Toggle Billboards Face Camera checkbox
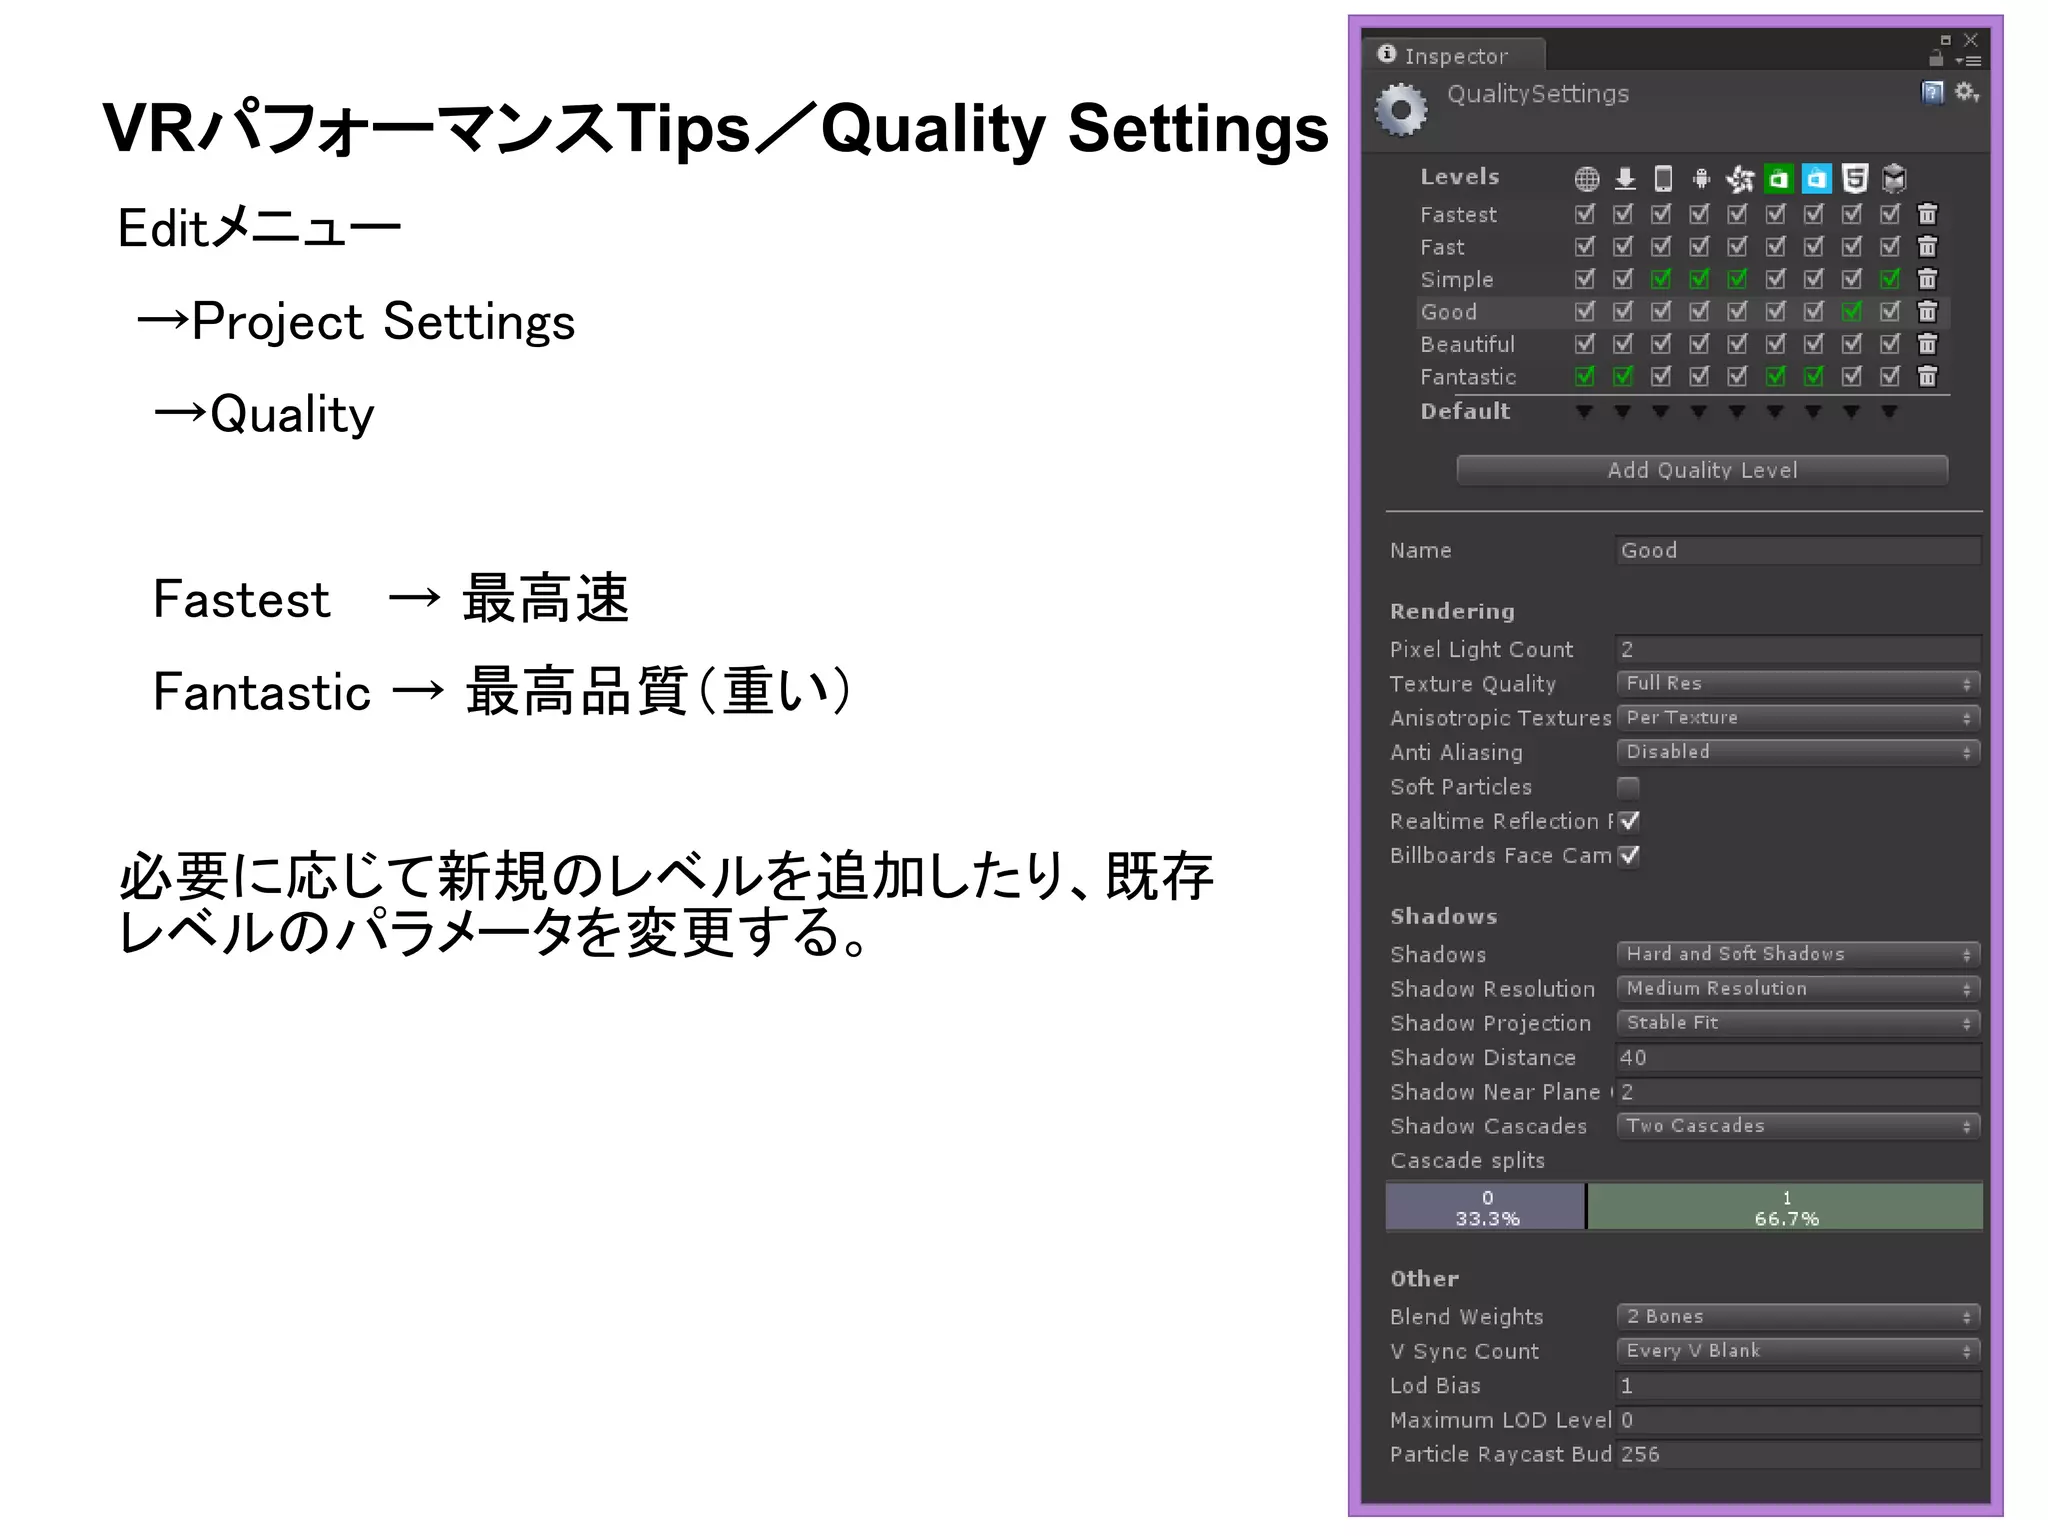Viewport: 2048px width, 1536px height. [1628, 855]
